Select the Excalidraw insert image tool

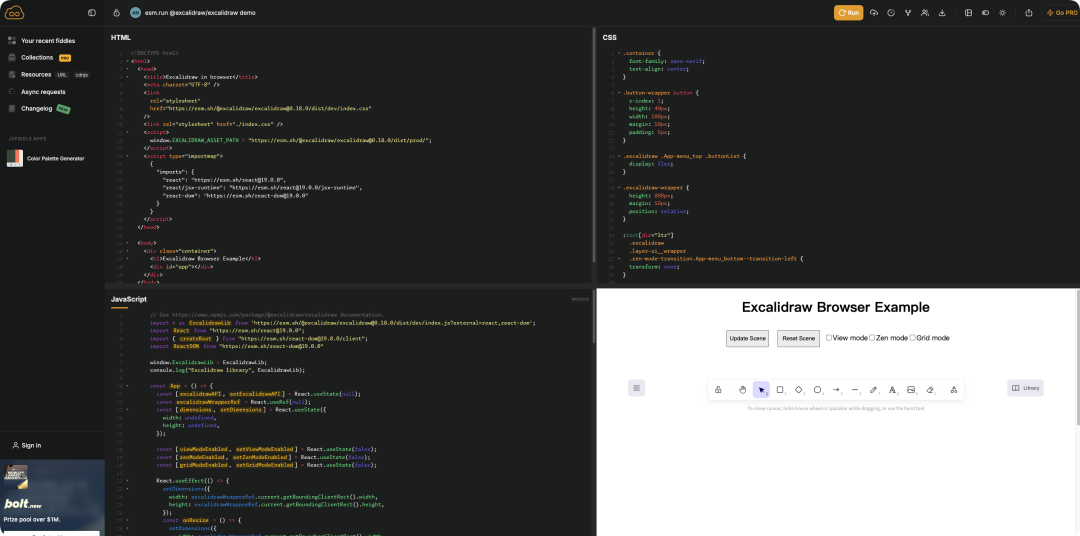[x=911, y=390]
